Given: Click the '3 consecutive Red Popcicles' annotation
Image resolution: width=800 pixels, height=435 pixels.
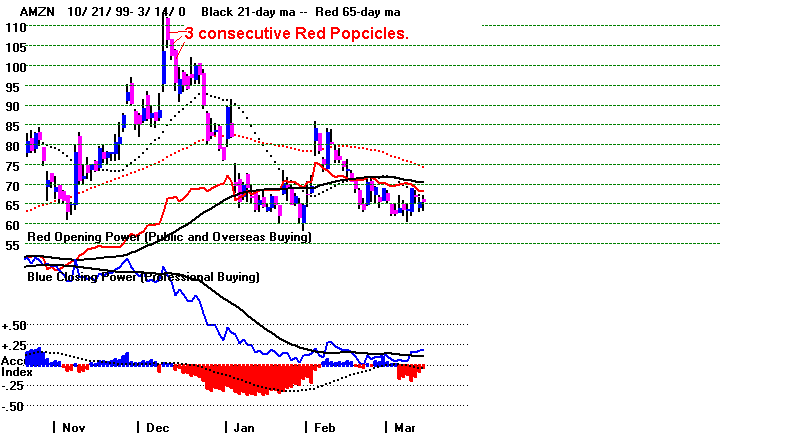Looking at the screenshot, I should pos(295,34).
